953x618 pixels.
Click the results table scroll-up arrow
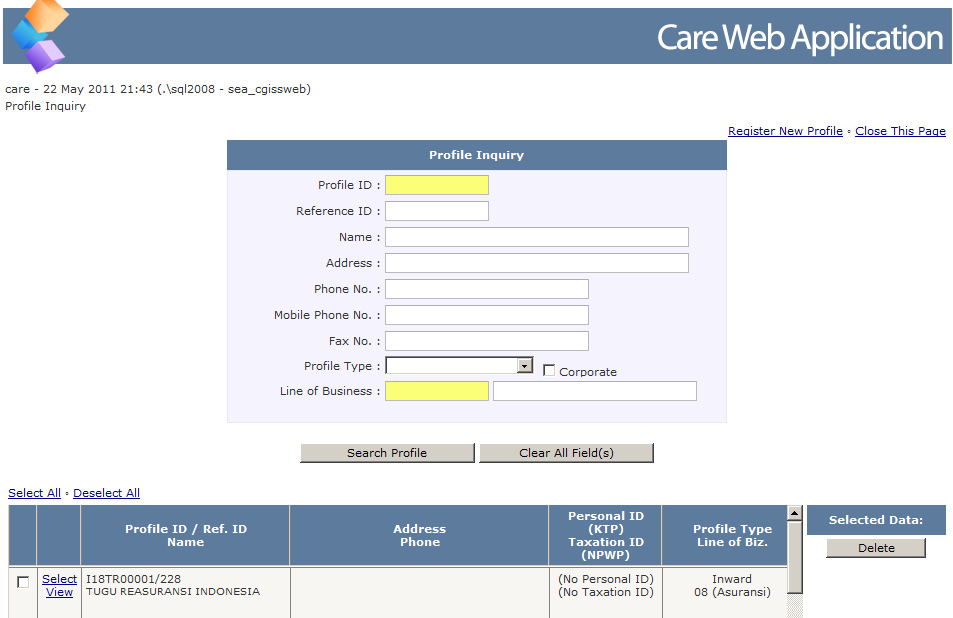795,514
